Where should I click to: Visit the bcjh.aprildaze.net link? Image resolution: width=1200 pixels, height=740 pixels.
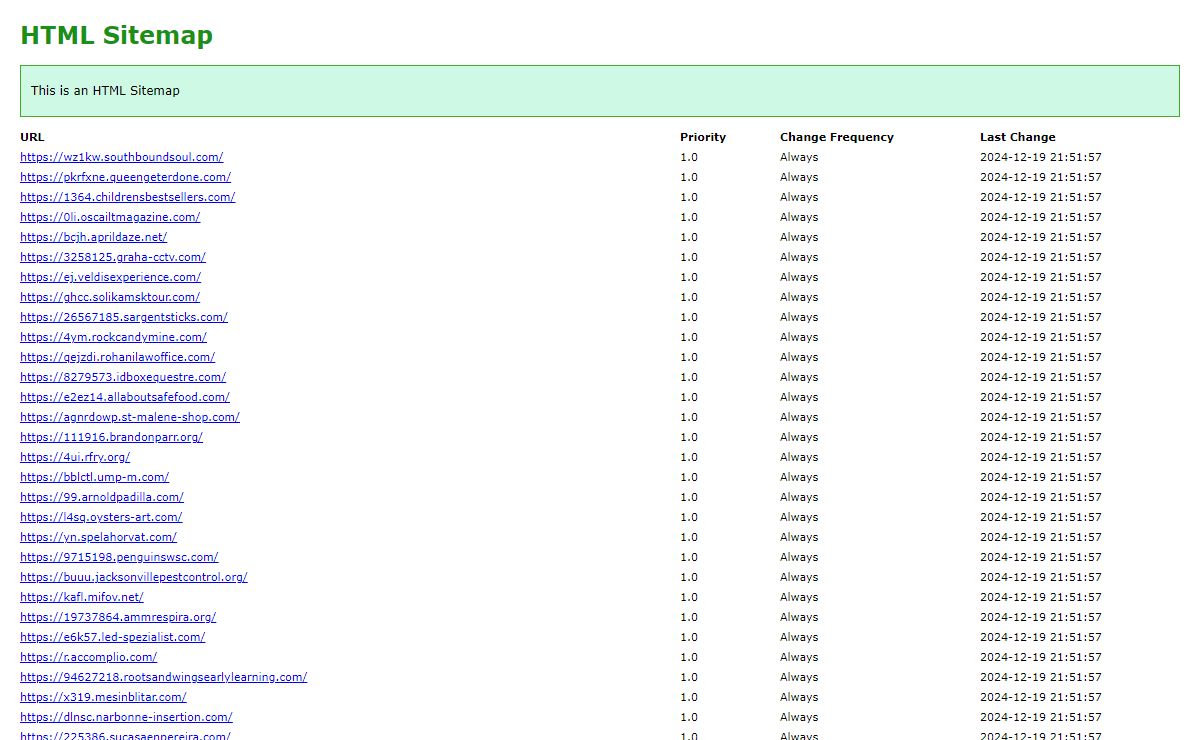tap(93, 237)
